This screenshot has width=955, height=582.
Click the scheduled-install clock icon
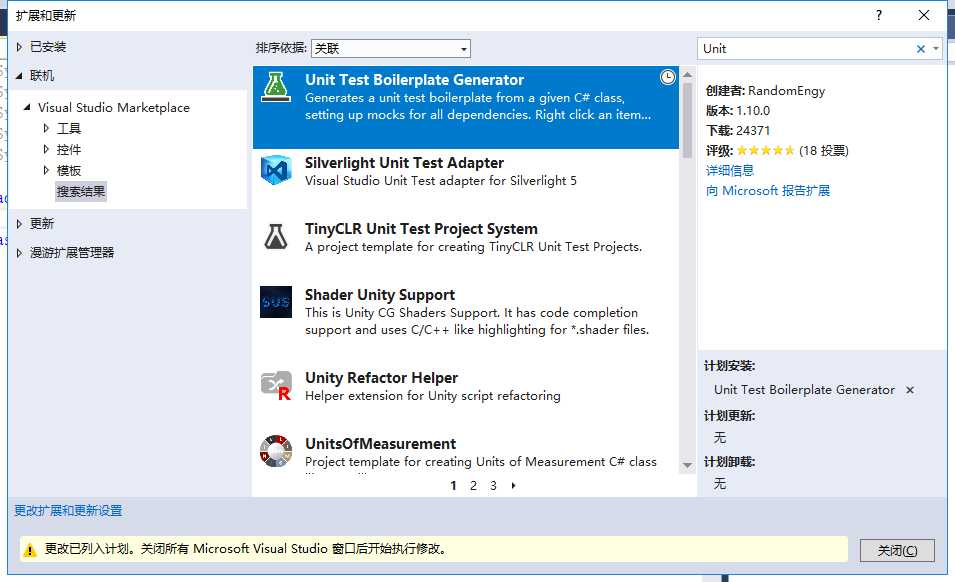pos(668,77)
